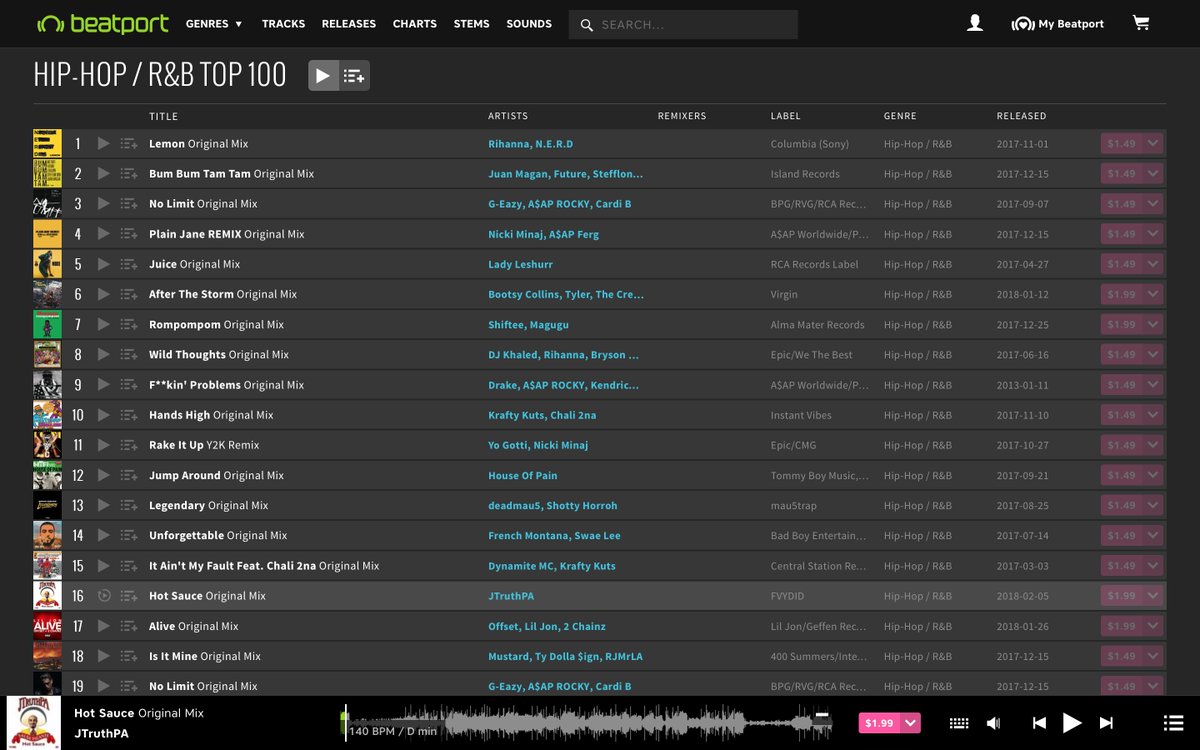Go to the Beatport home logo

103,23
